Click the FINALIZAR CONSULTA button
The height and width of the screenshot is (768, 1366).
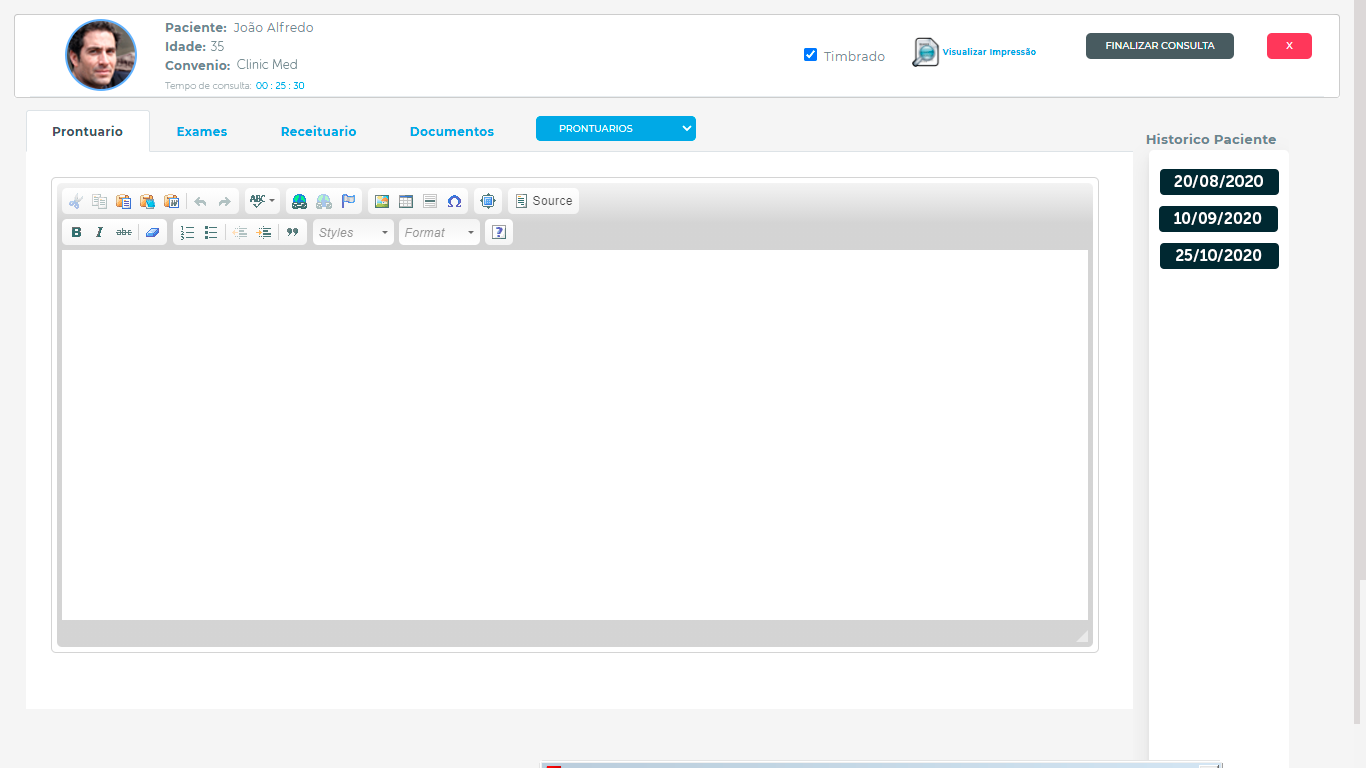click(x=1159, y=46)
